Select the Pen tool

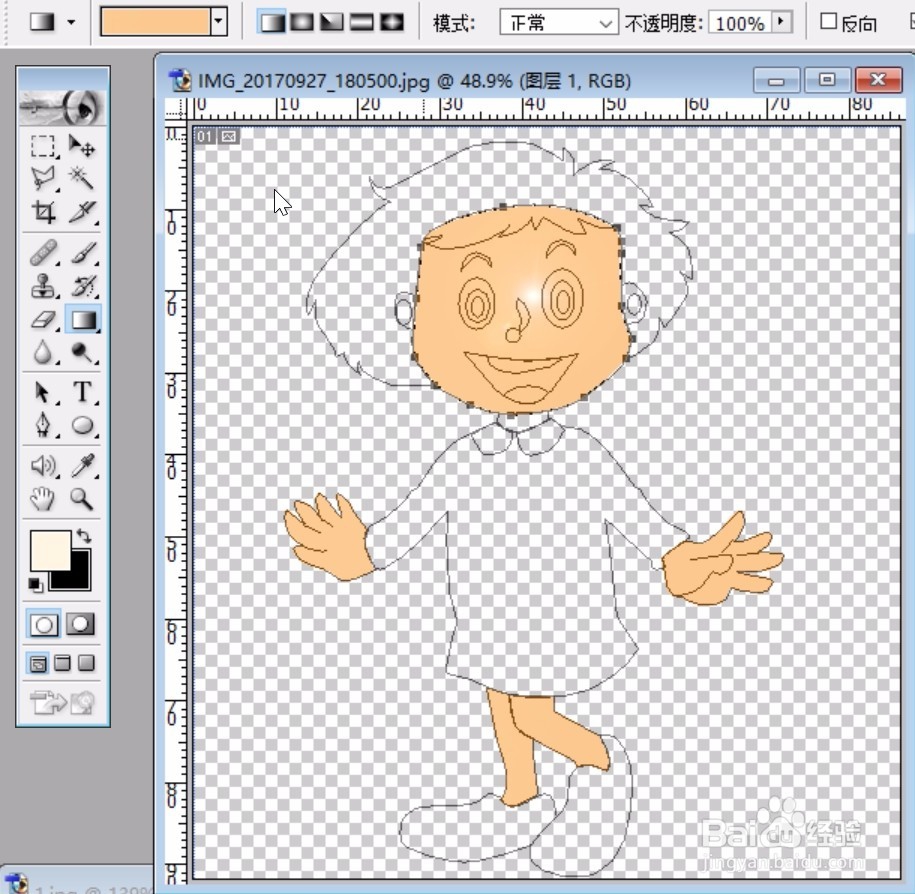43,425
